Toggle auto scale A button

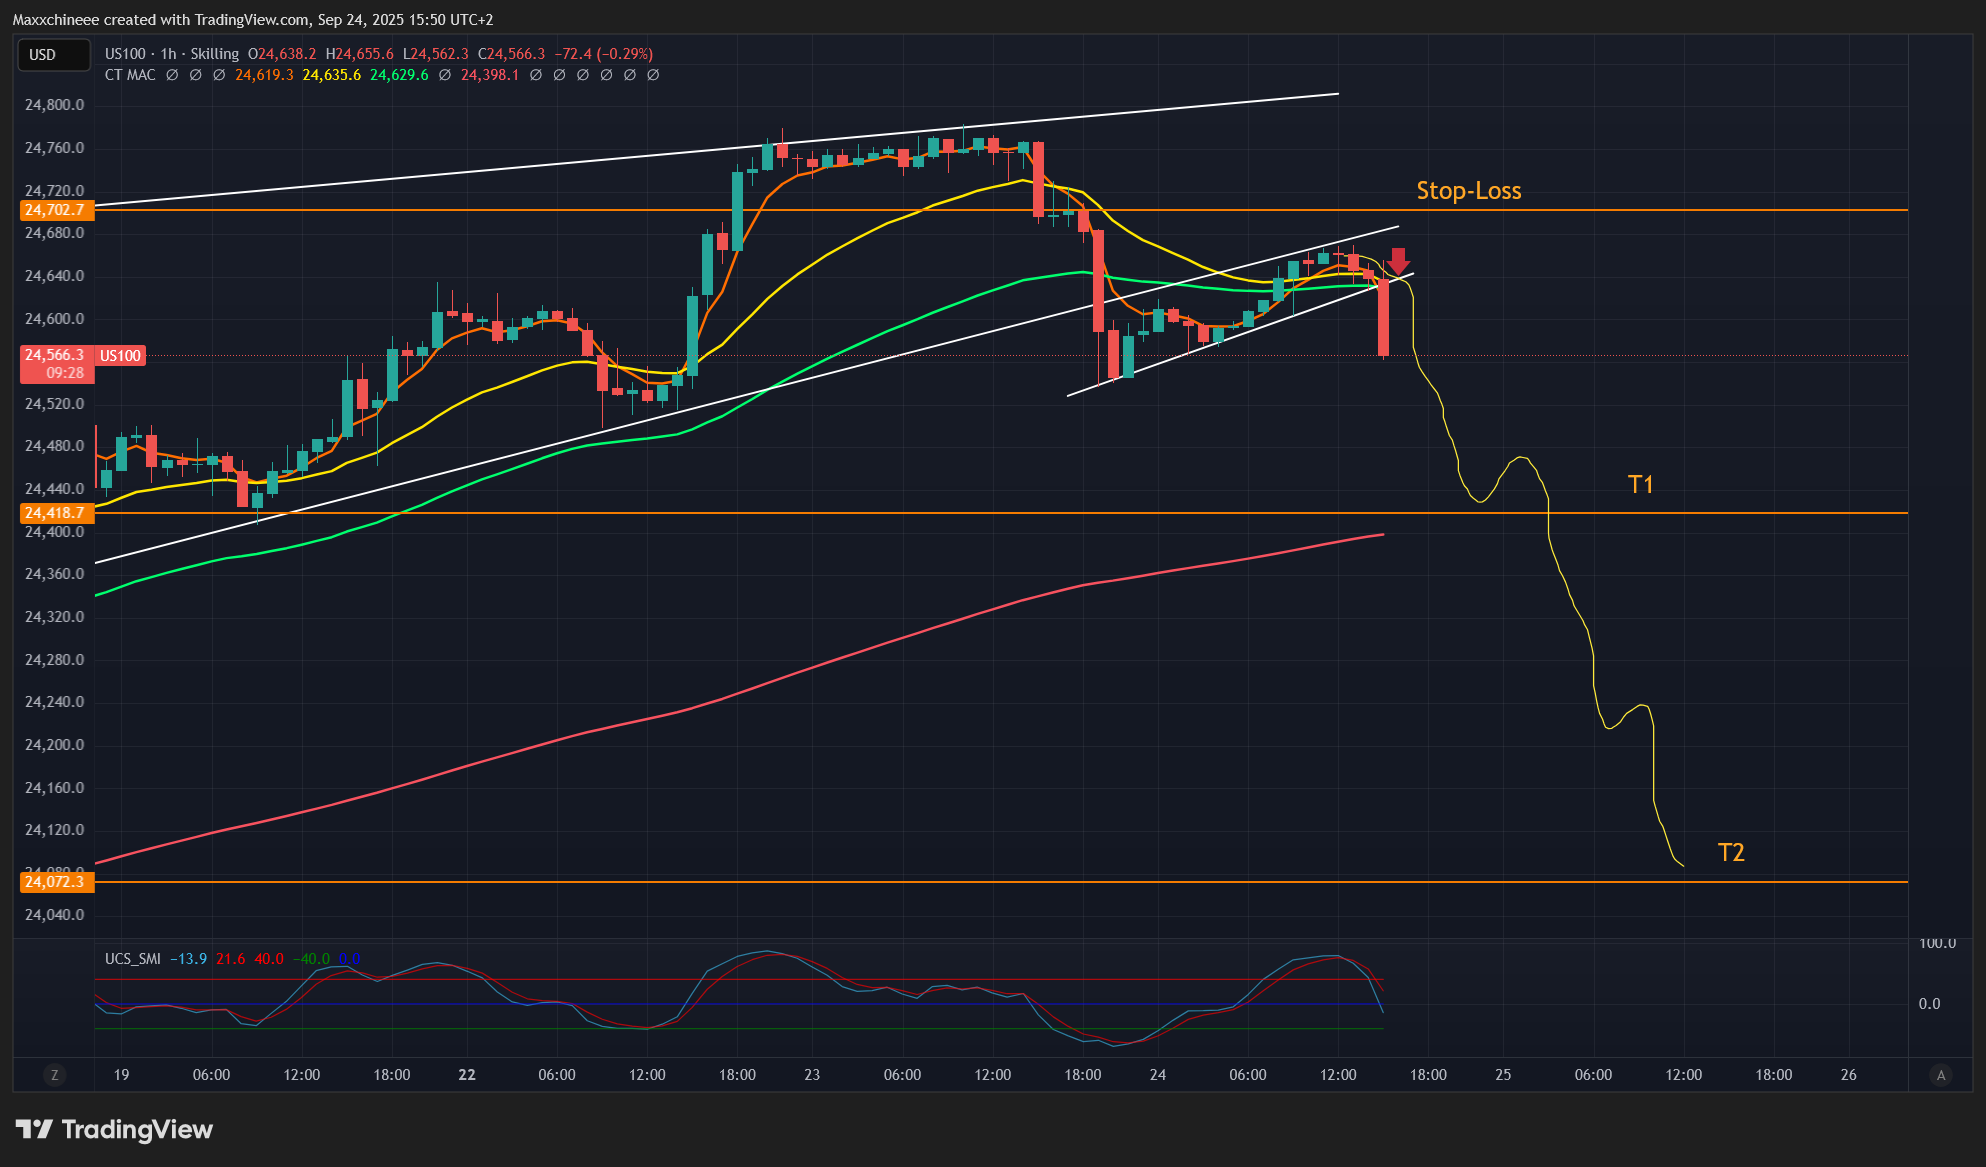point(1941,1075)
